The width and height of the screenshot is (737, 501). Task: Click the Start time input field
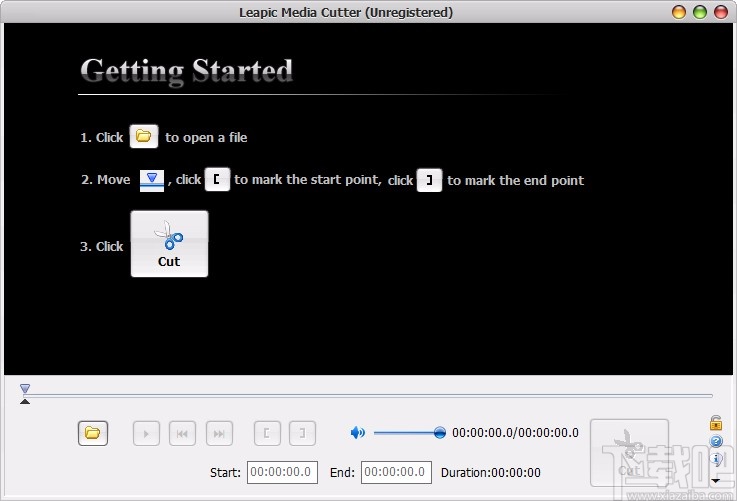(x=282, y=472)
